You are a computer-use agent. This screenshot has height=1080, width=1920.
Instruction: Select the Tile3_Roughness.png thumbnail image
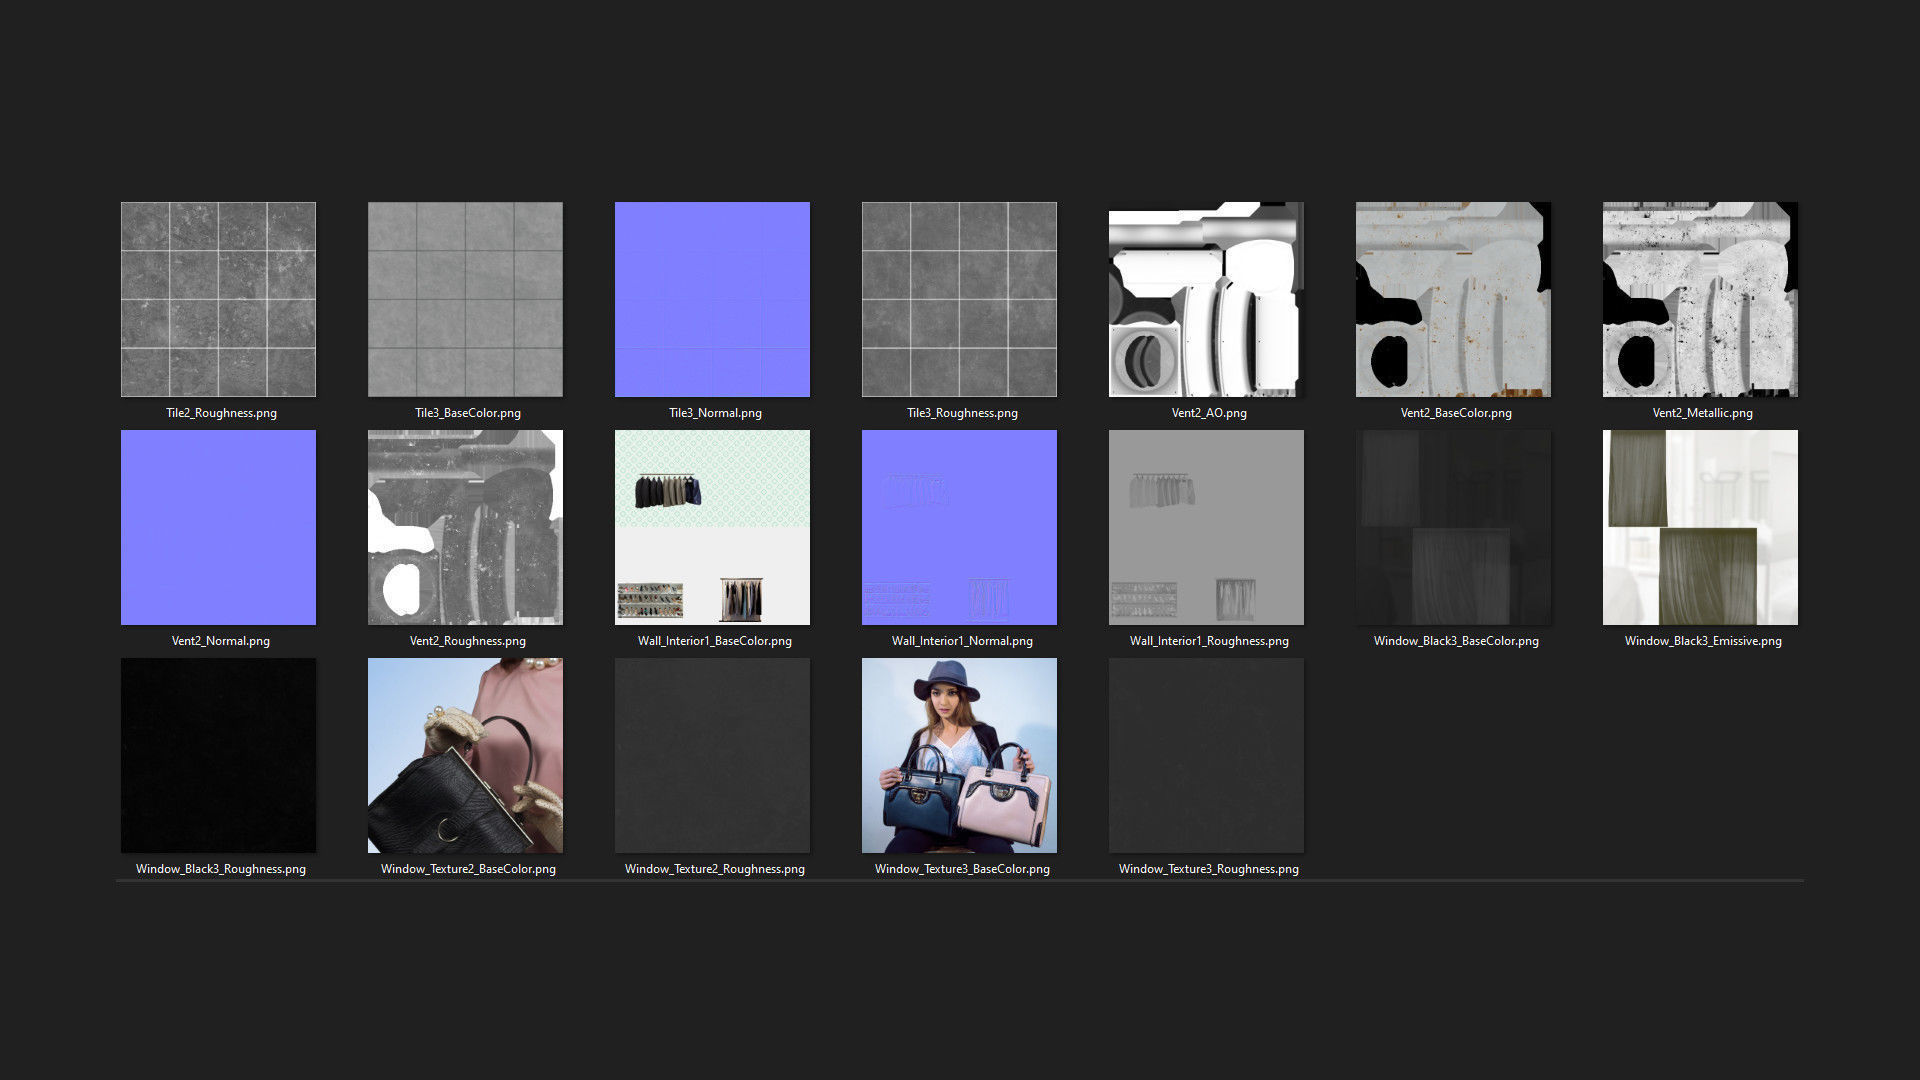point(959,299)
